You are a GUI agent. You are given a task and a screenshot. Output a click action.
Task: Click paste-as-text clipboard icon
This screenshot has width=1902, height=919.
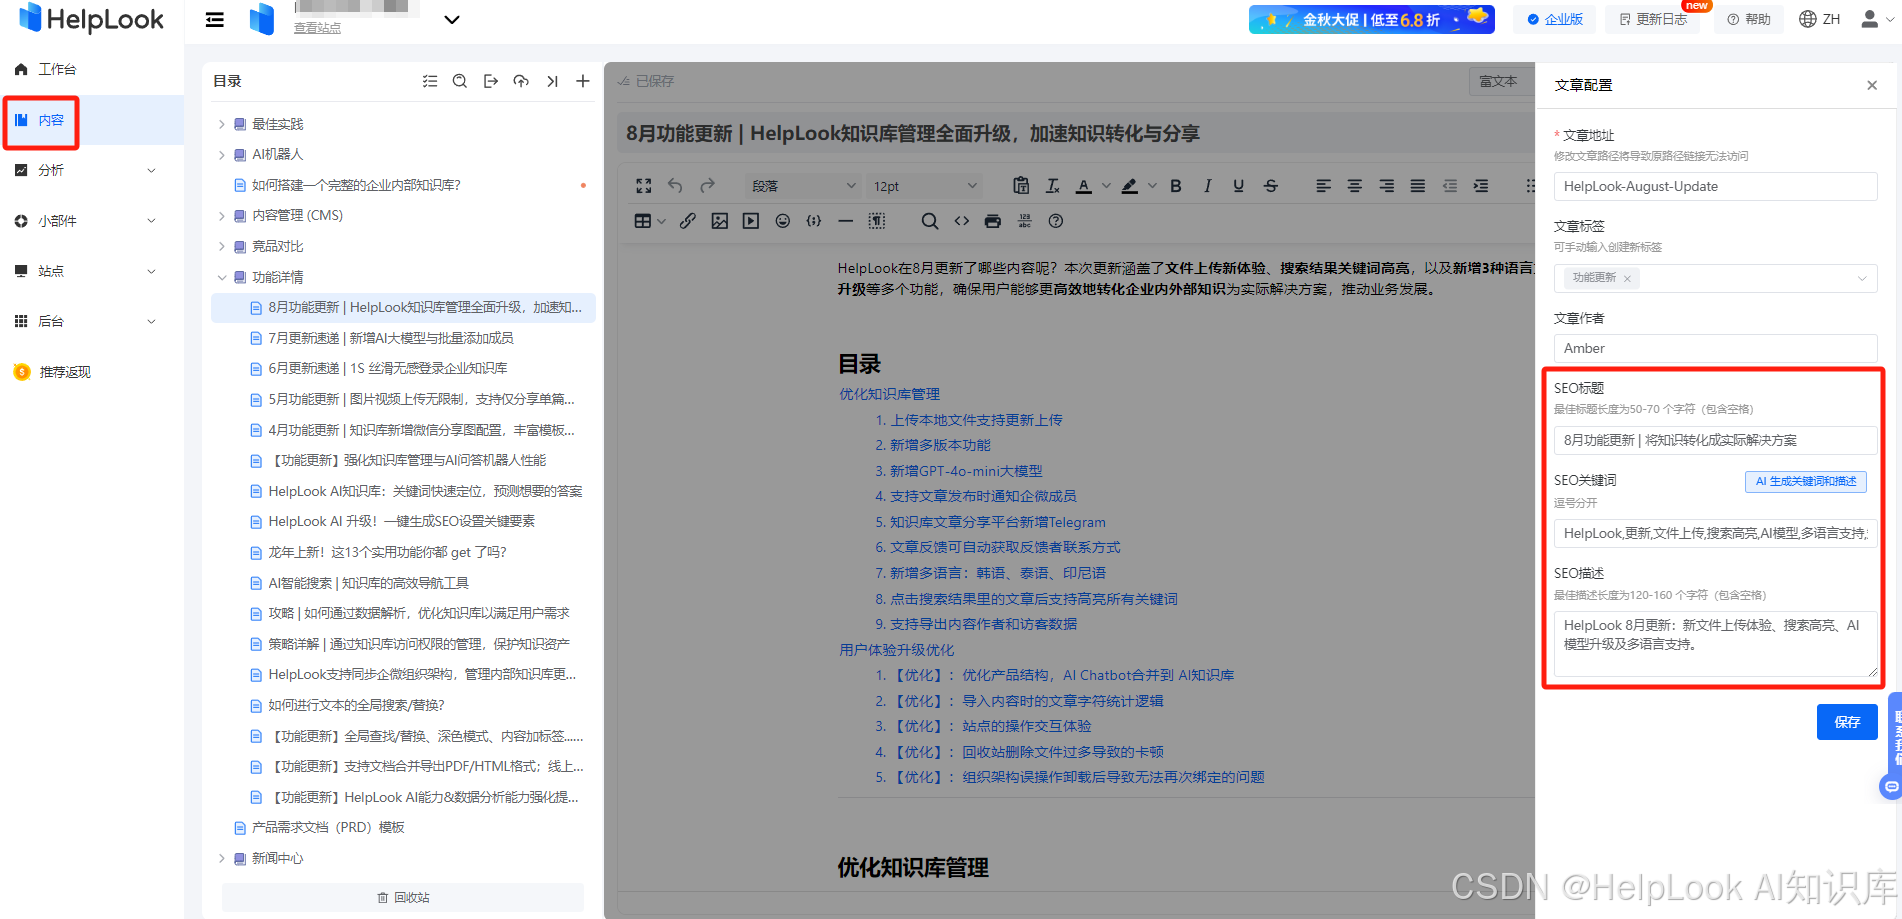[1021, 186]
